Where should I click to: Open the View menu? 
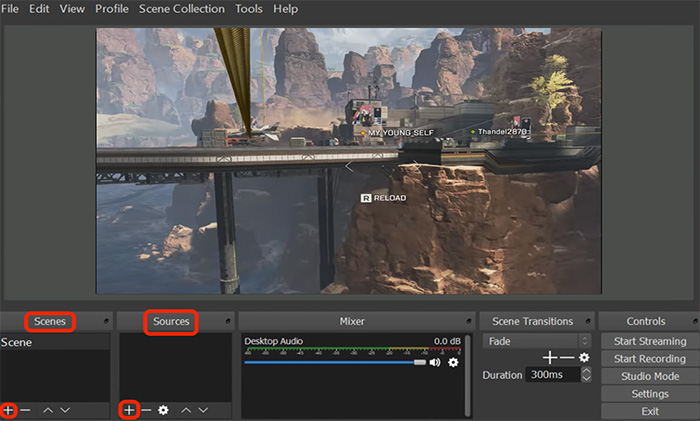pyautogui.click(x=72, y=8)
